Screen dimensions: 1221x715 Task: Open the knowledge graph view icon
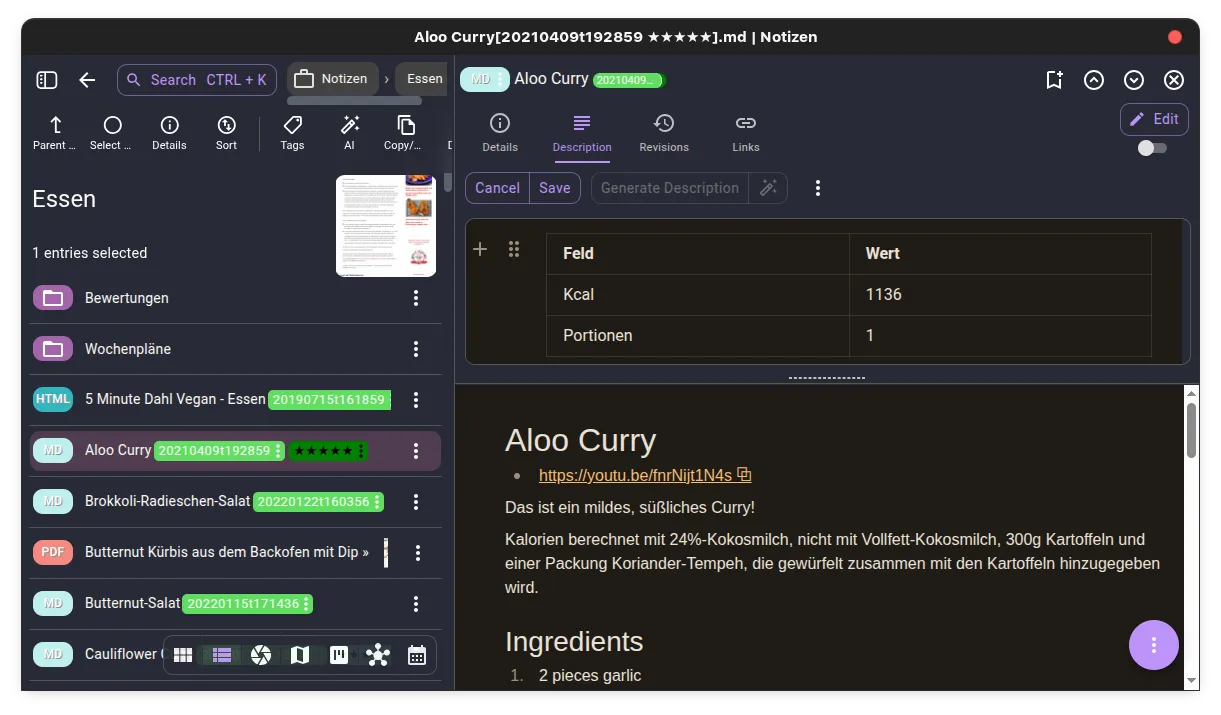[378, 655]
